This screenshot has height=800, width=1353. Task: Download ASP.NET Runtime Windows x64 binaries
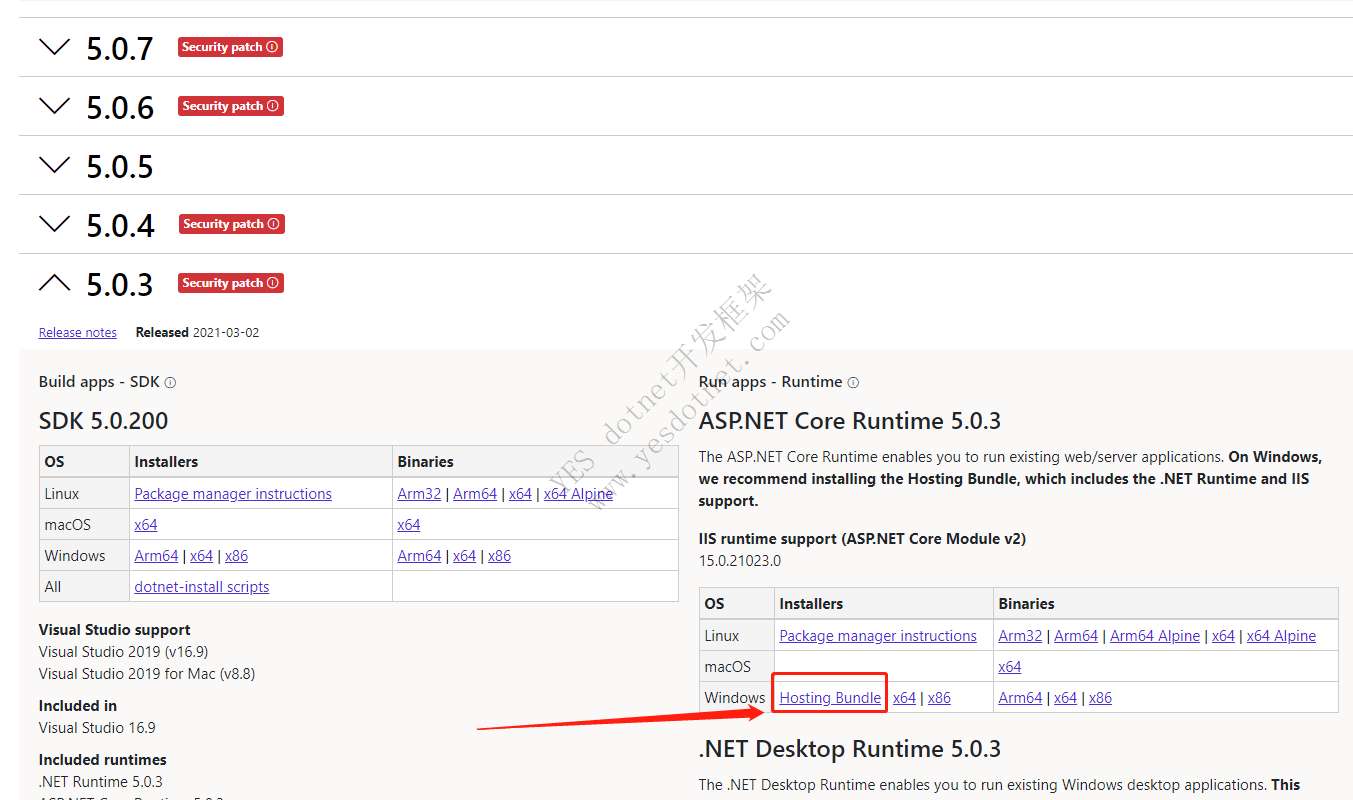[1066, 698]
